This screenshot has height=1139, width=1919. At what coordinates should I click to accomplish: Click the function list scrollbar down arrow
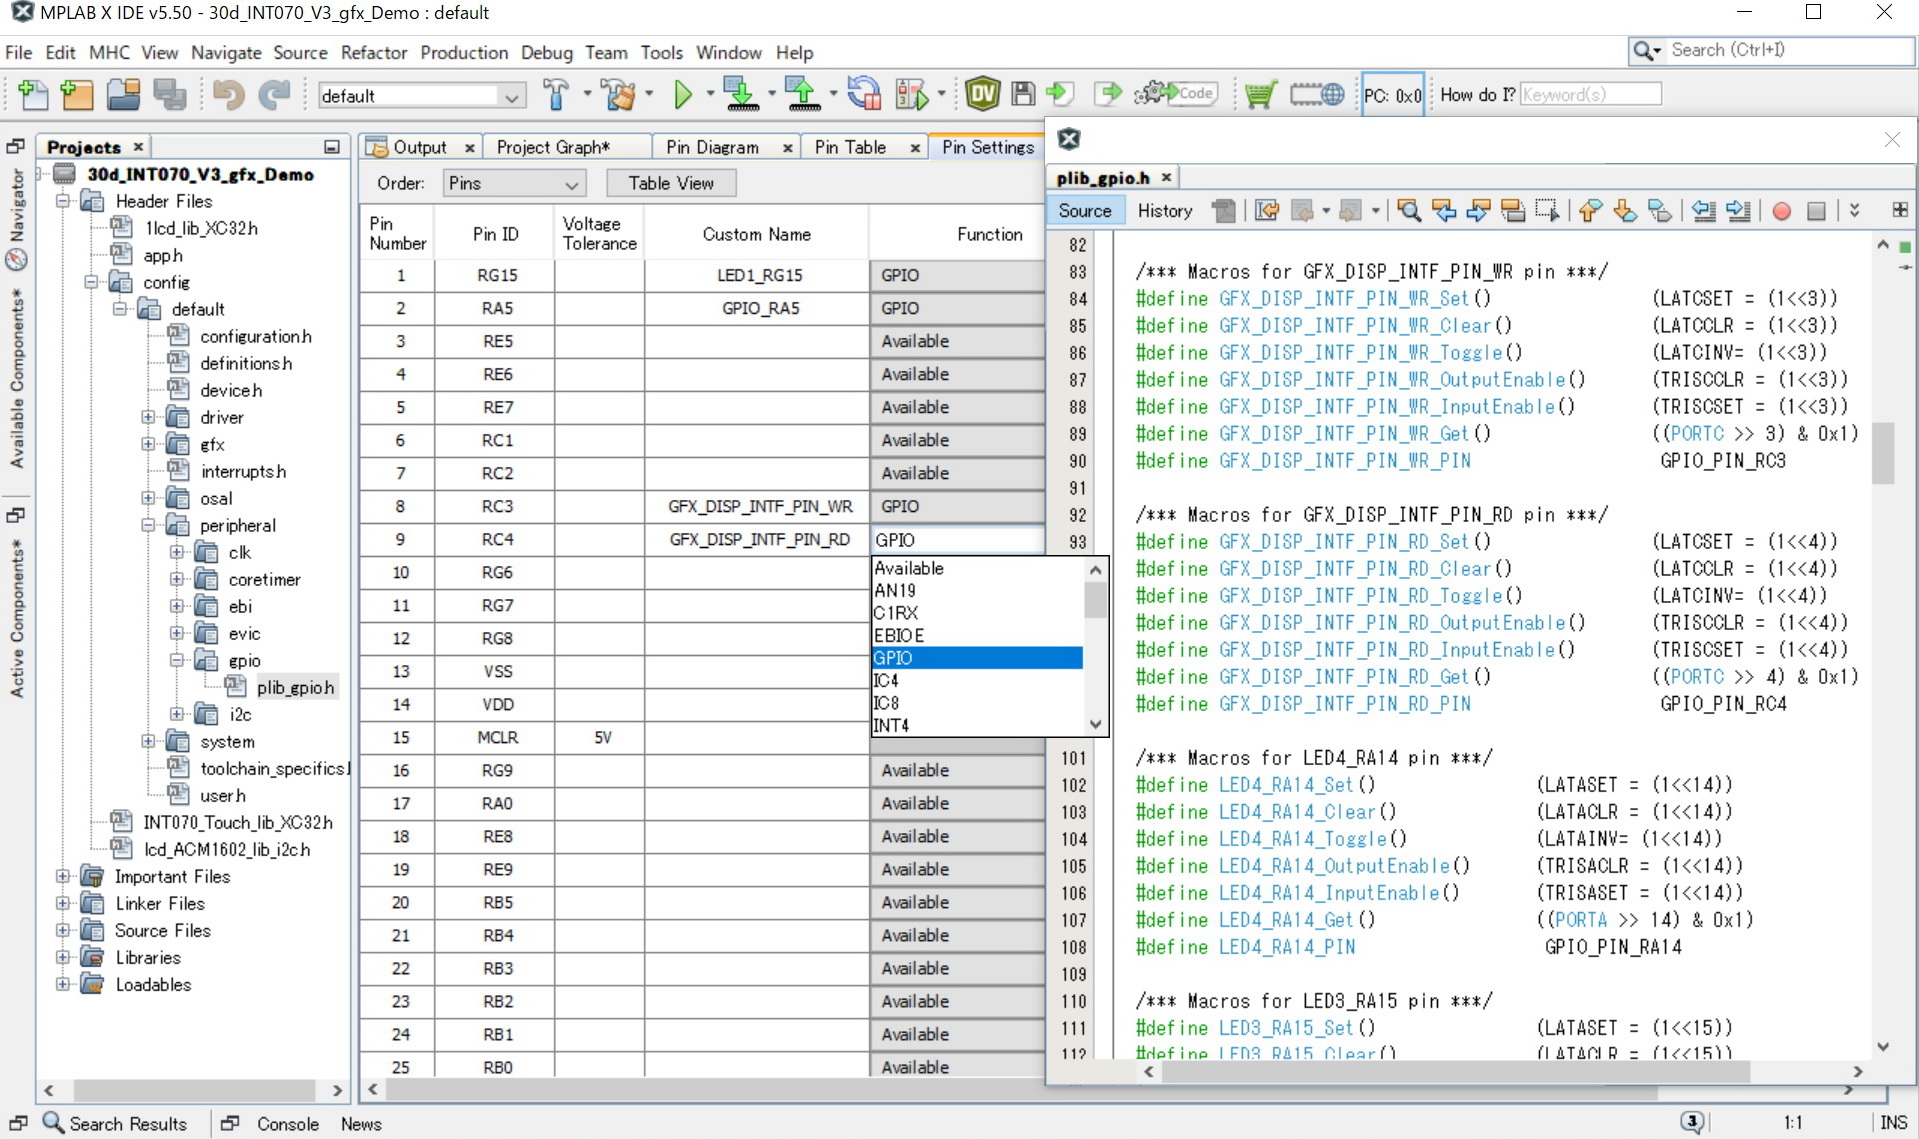coord(1095,724)
